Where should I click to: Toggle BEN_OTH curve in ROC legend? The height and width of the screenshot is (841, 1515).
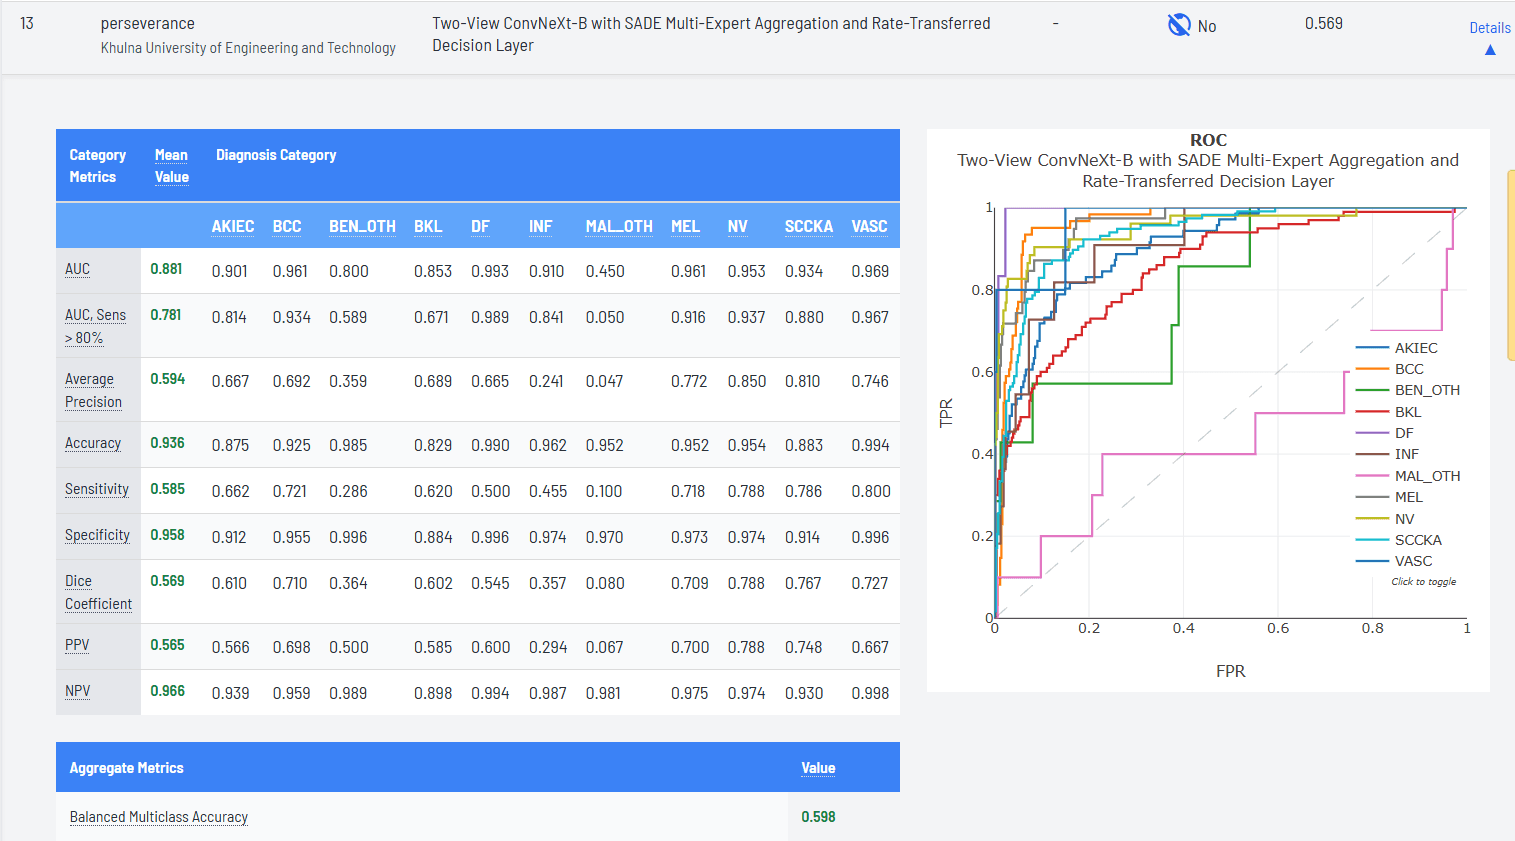(x=1408, y=390)
